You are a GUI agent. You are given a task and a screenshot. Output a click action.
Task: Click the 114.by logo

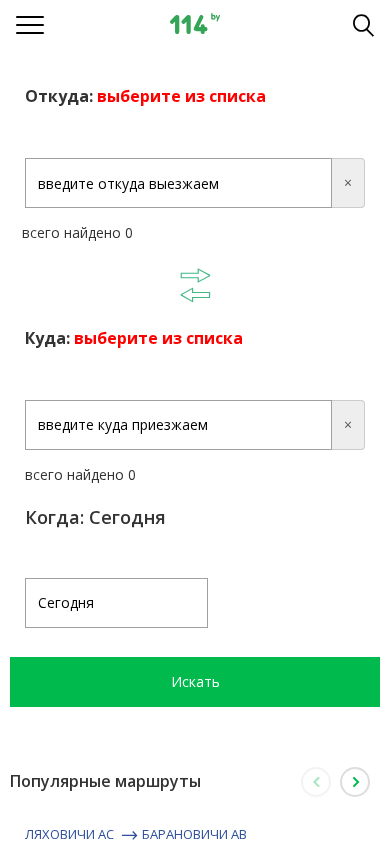click(x=195, y=24)
